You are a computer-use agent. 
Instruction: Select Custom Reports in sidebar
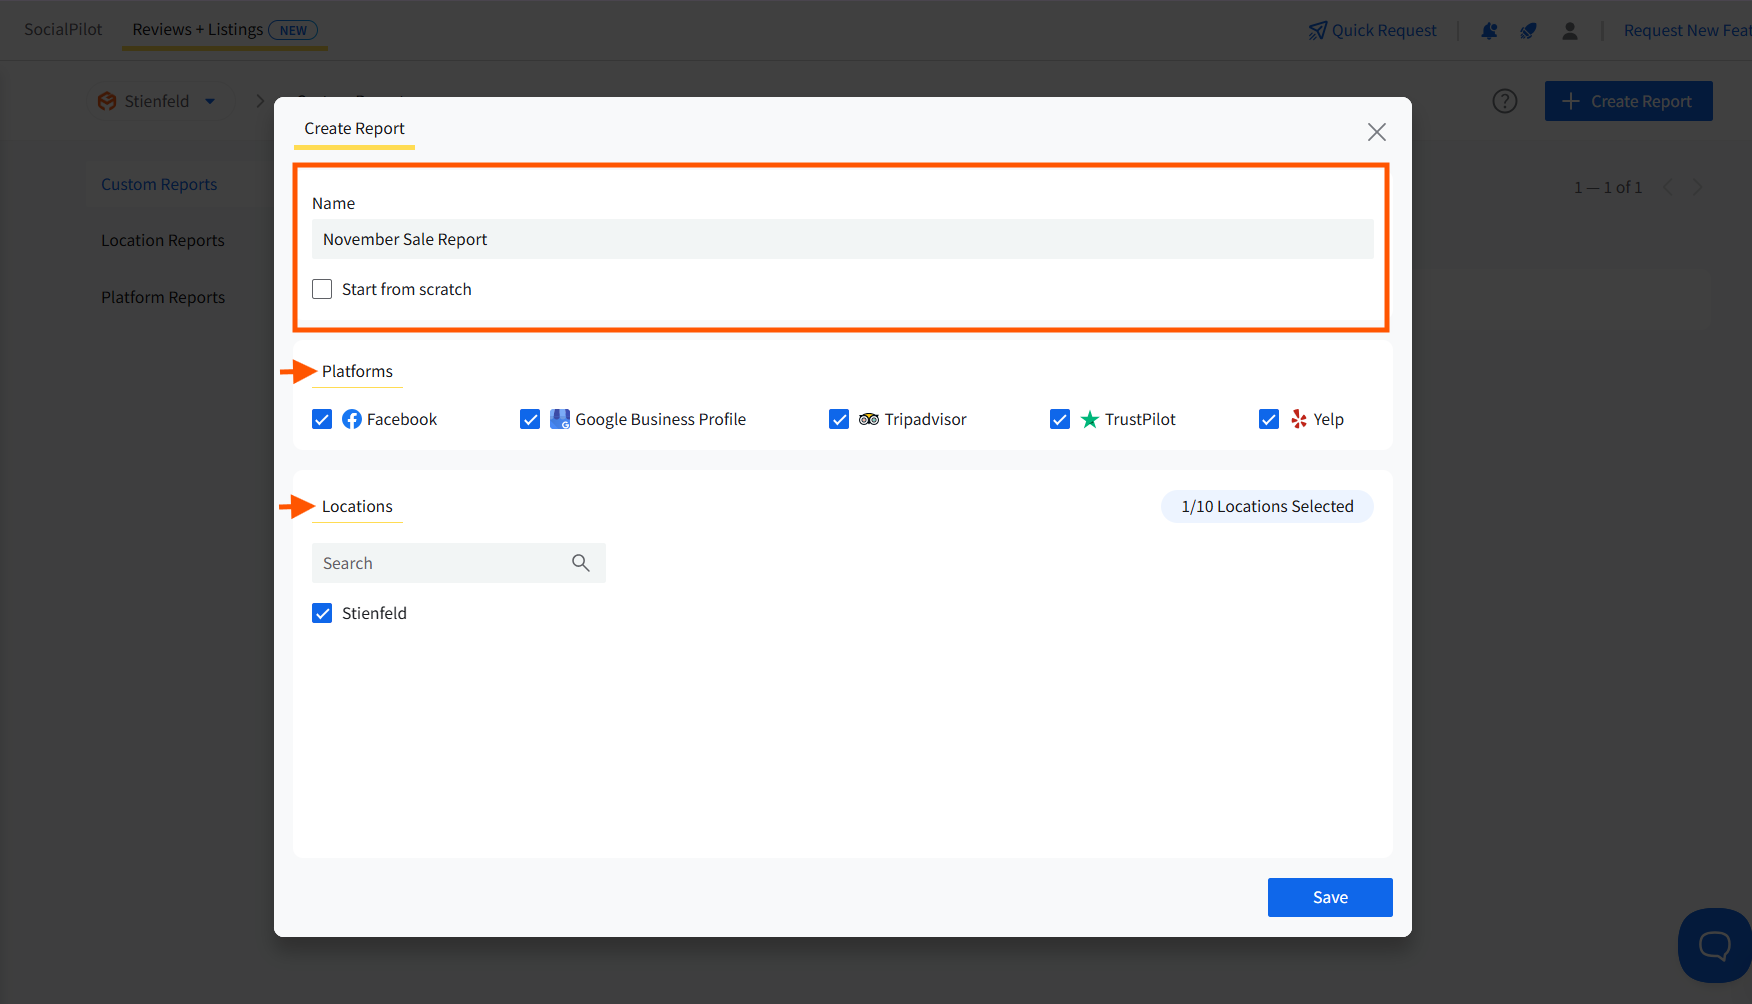click(x=159, y=184)
